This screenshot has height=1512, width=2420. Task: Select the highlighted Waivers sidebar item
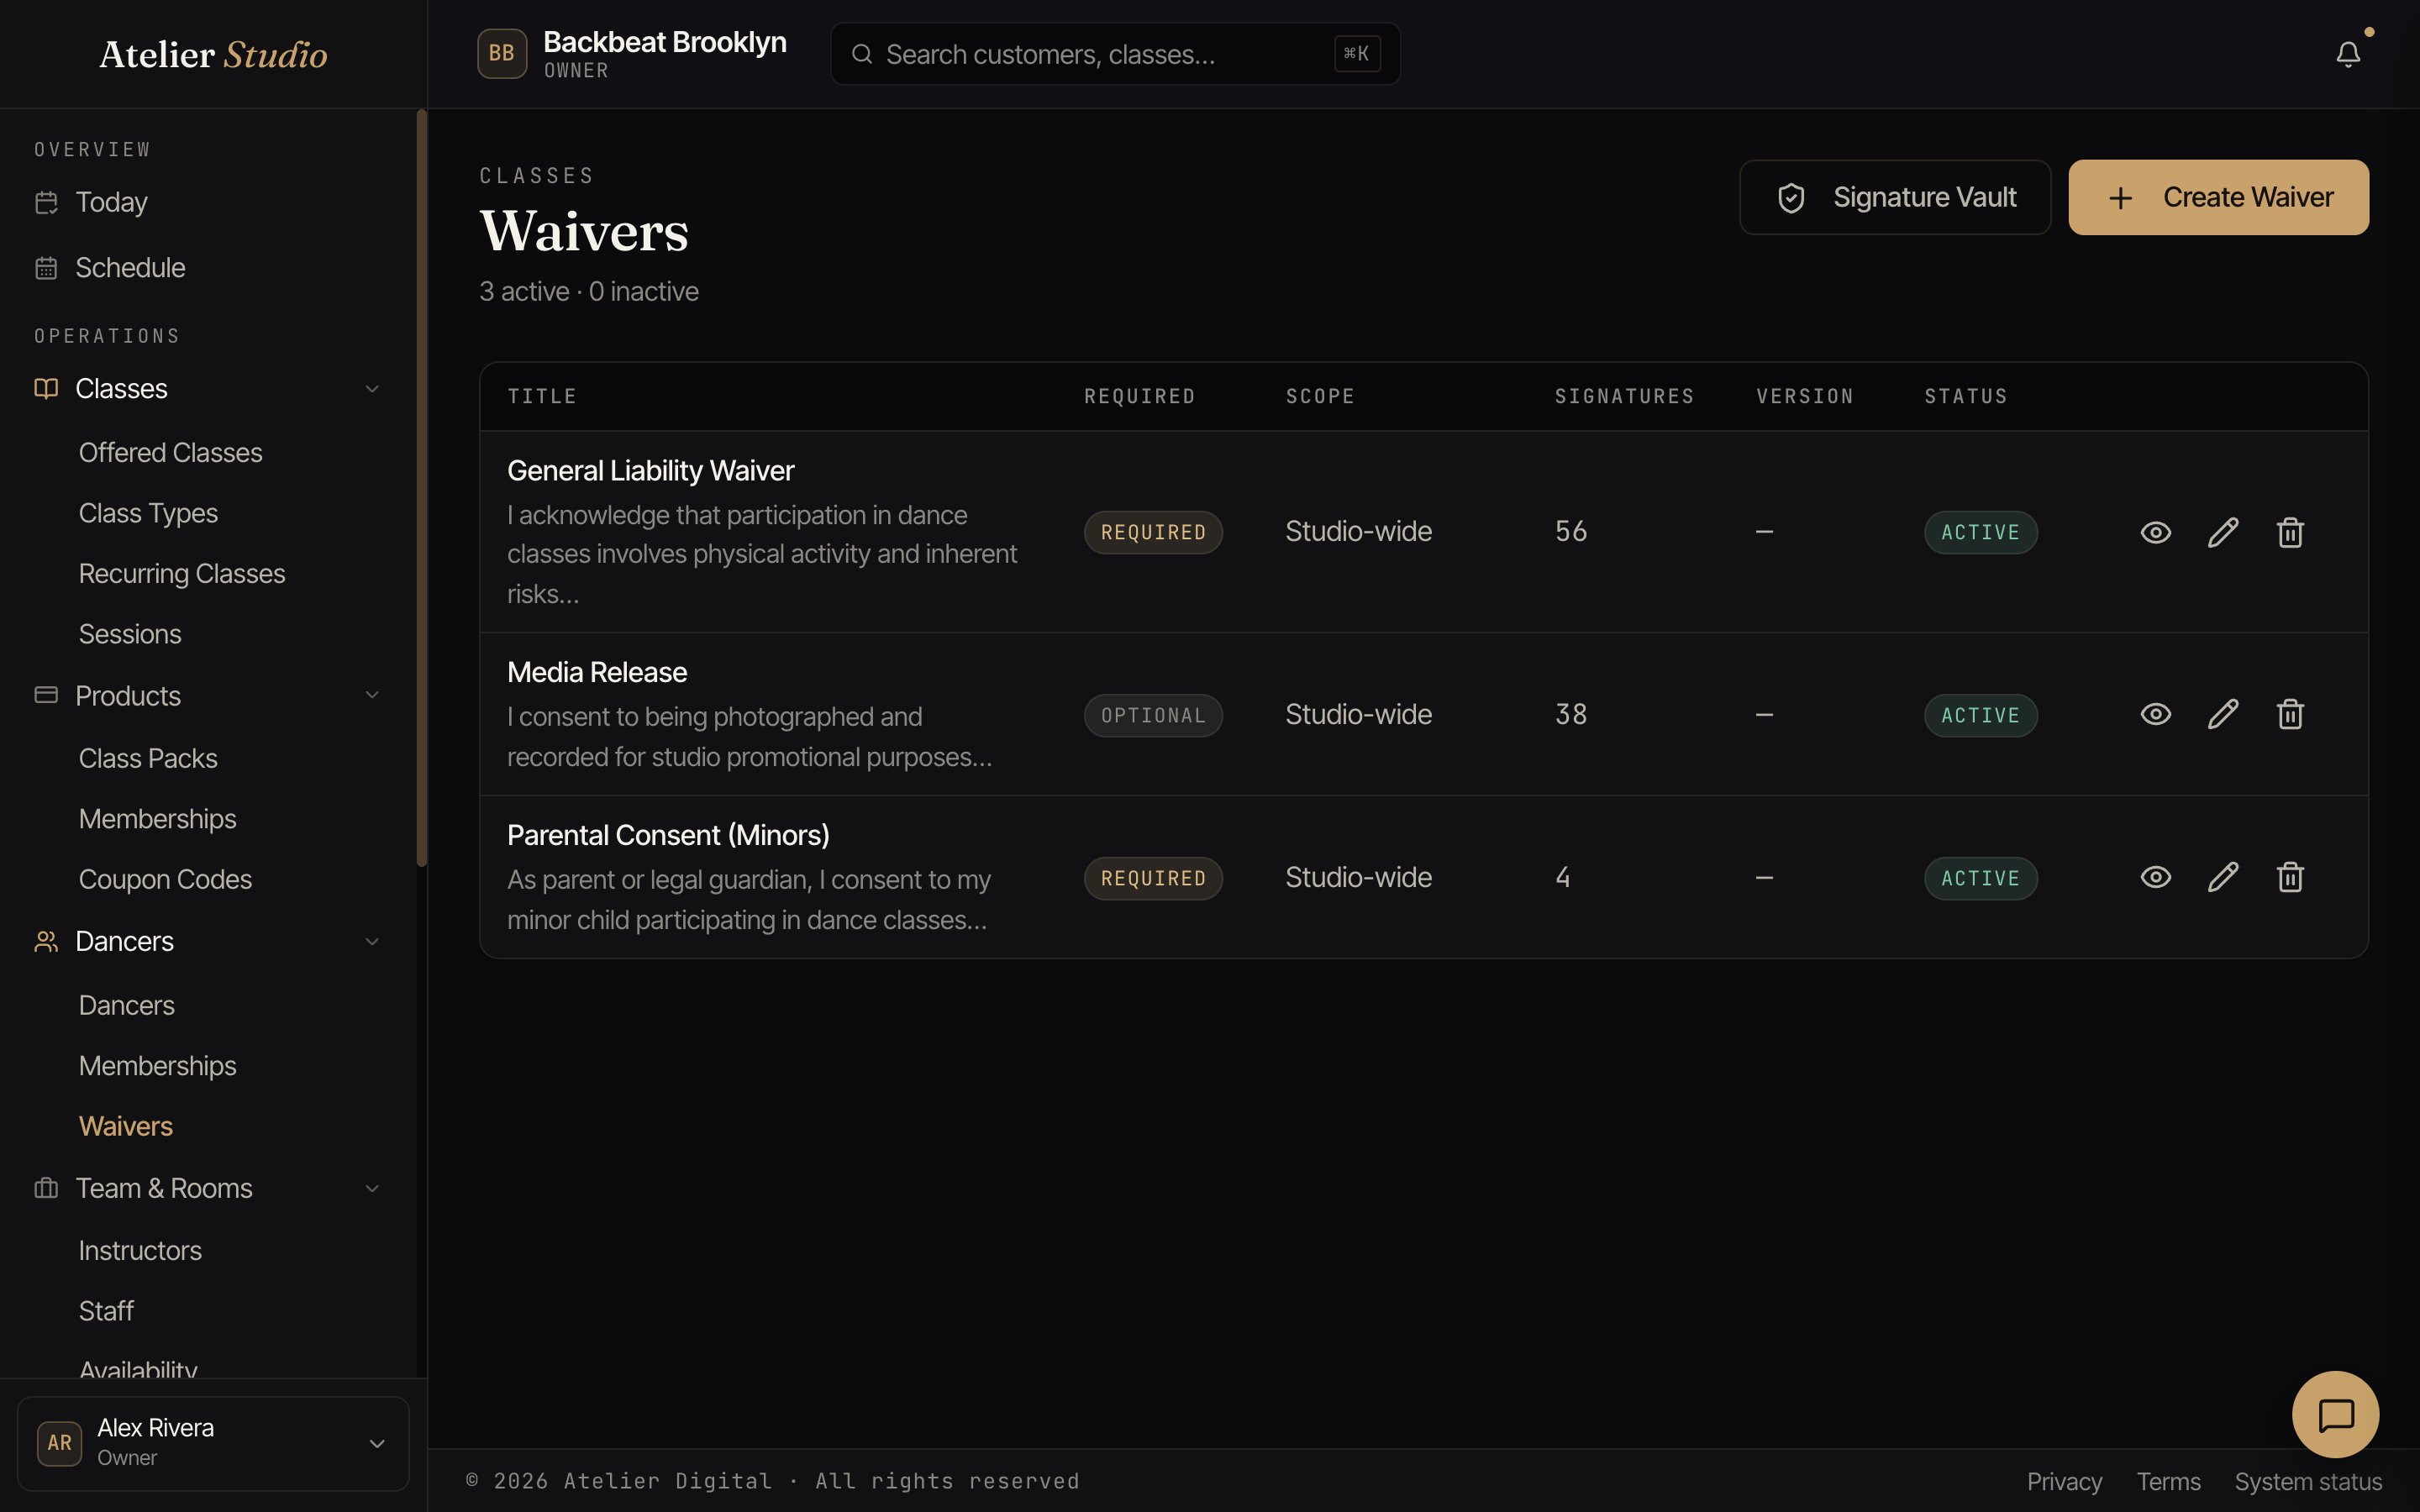(126, 1127)
